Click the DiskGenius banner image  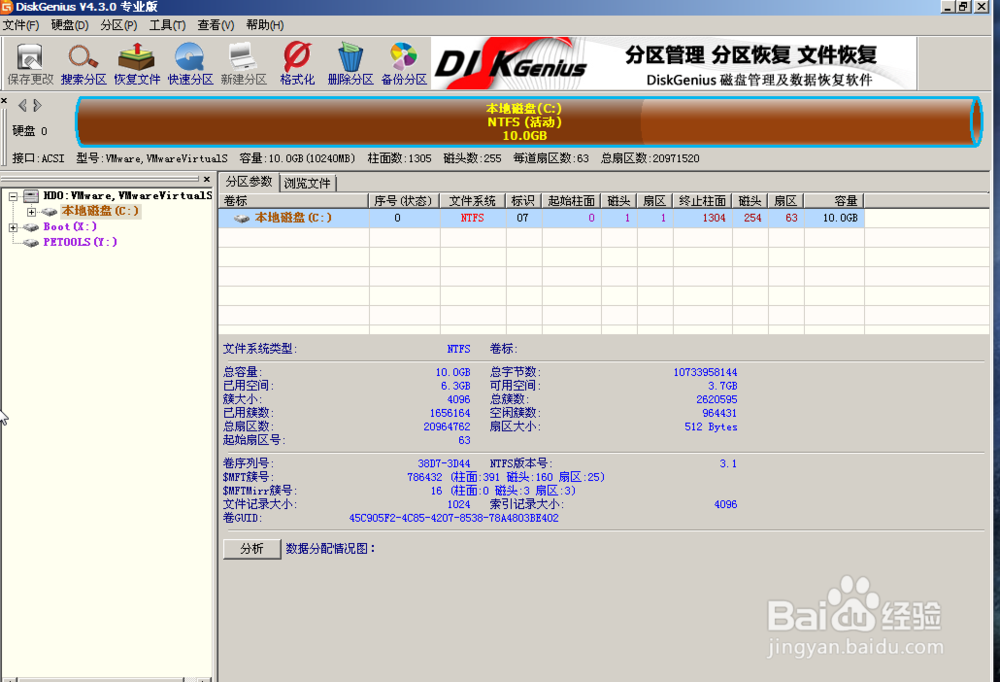674,63
